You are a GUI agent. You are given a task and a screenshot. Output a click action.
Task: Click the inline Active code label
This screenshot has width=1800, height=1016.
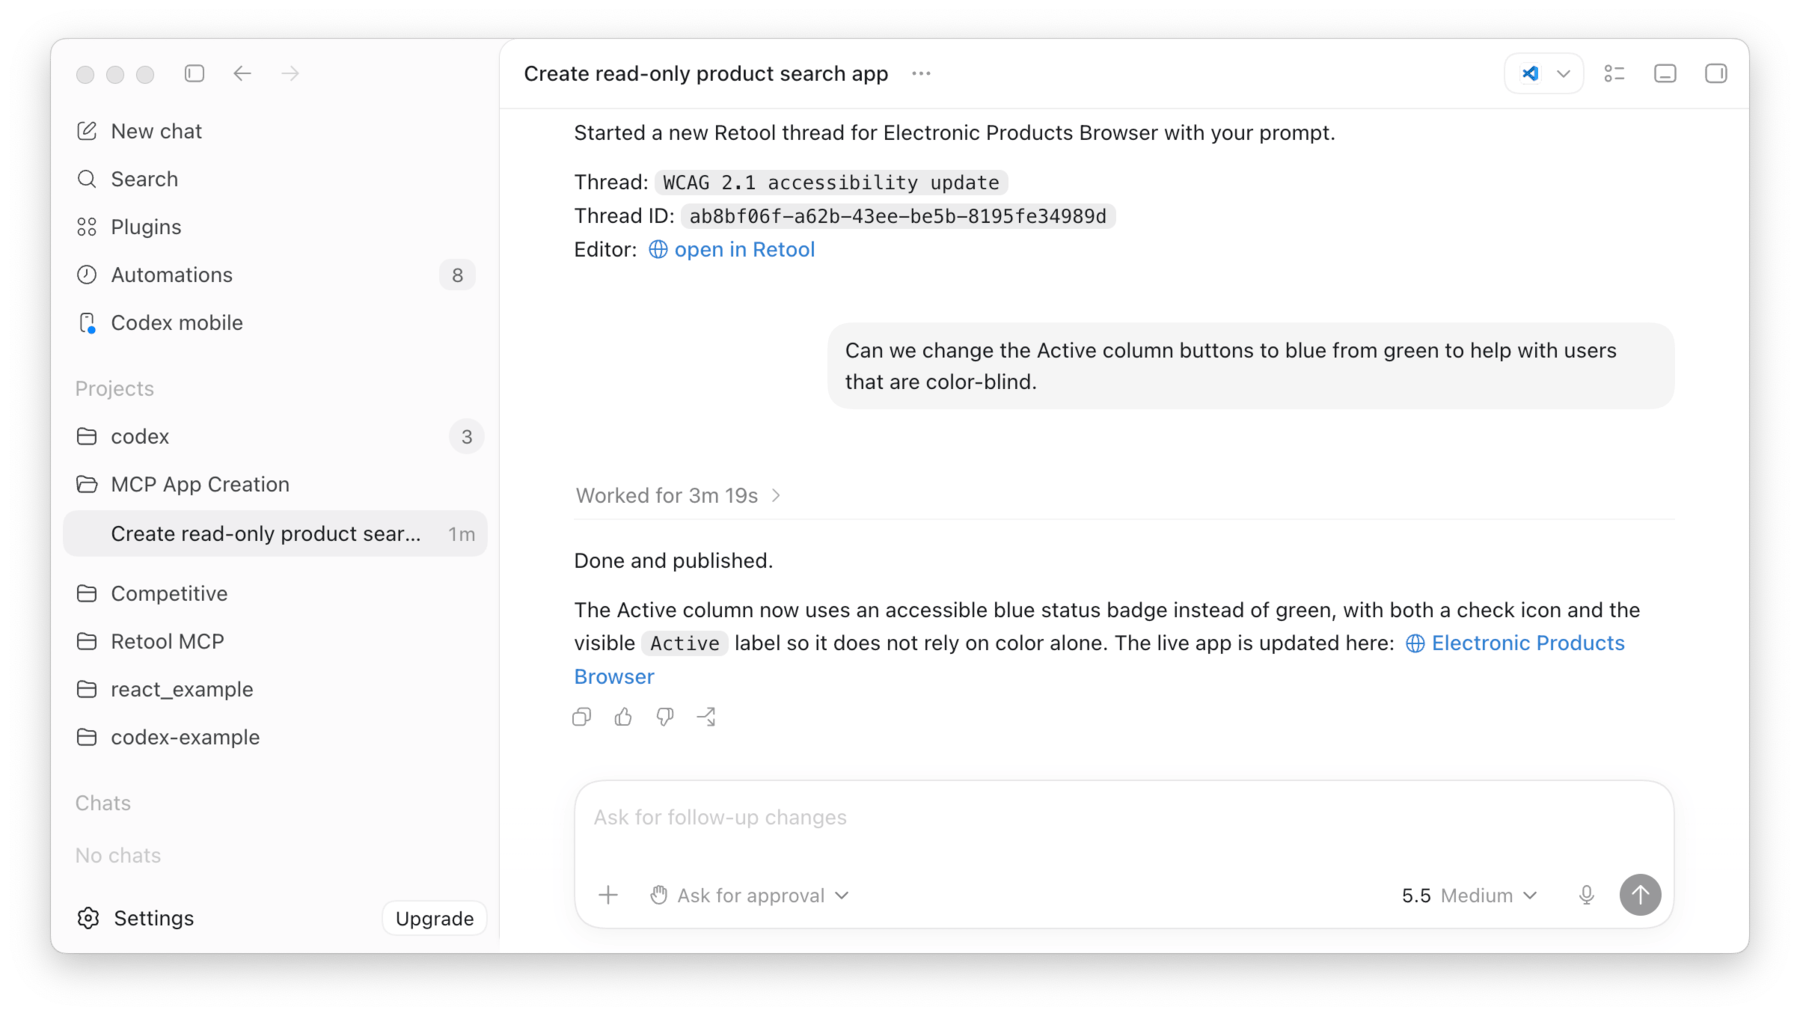click(684, 643)
